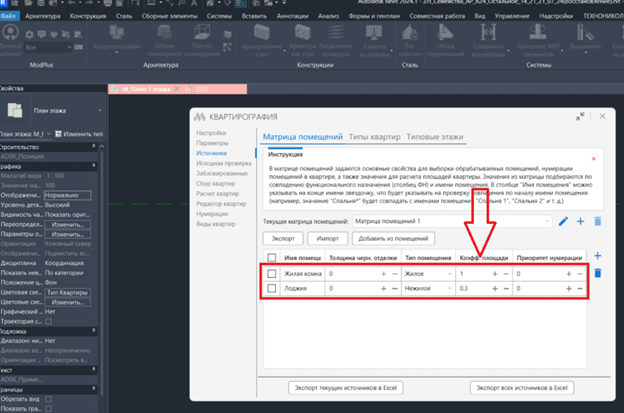624x413 pixels.
Task: Open Личный кабинет in ModPlus panel
Action: [10, 40]
